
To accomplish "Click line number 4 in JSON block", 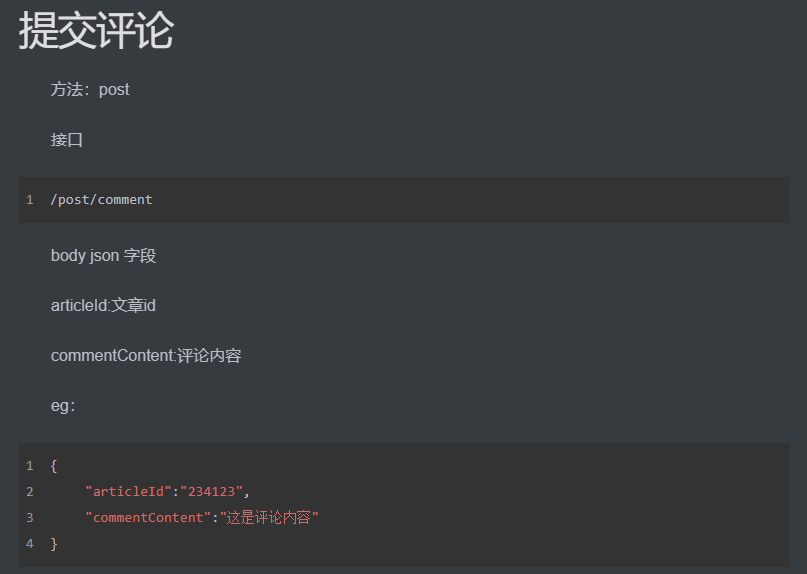I will pos(30,544).
